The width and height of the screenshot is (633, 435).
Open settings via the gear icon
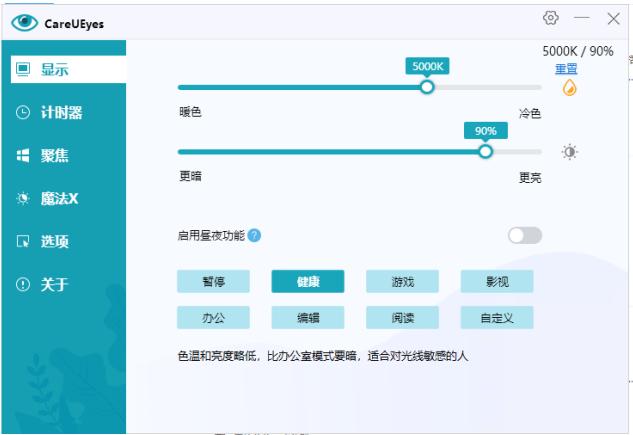tap(551, 18)
